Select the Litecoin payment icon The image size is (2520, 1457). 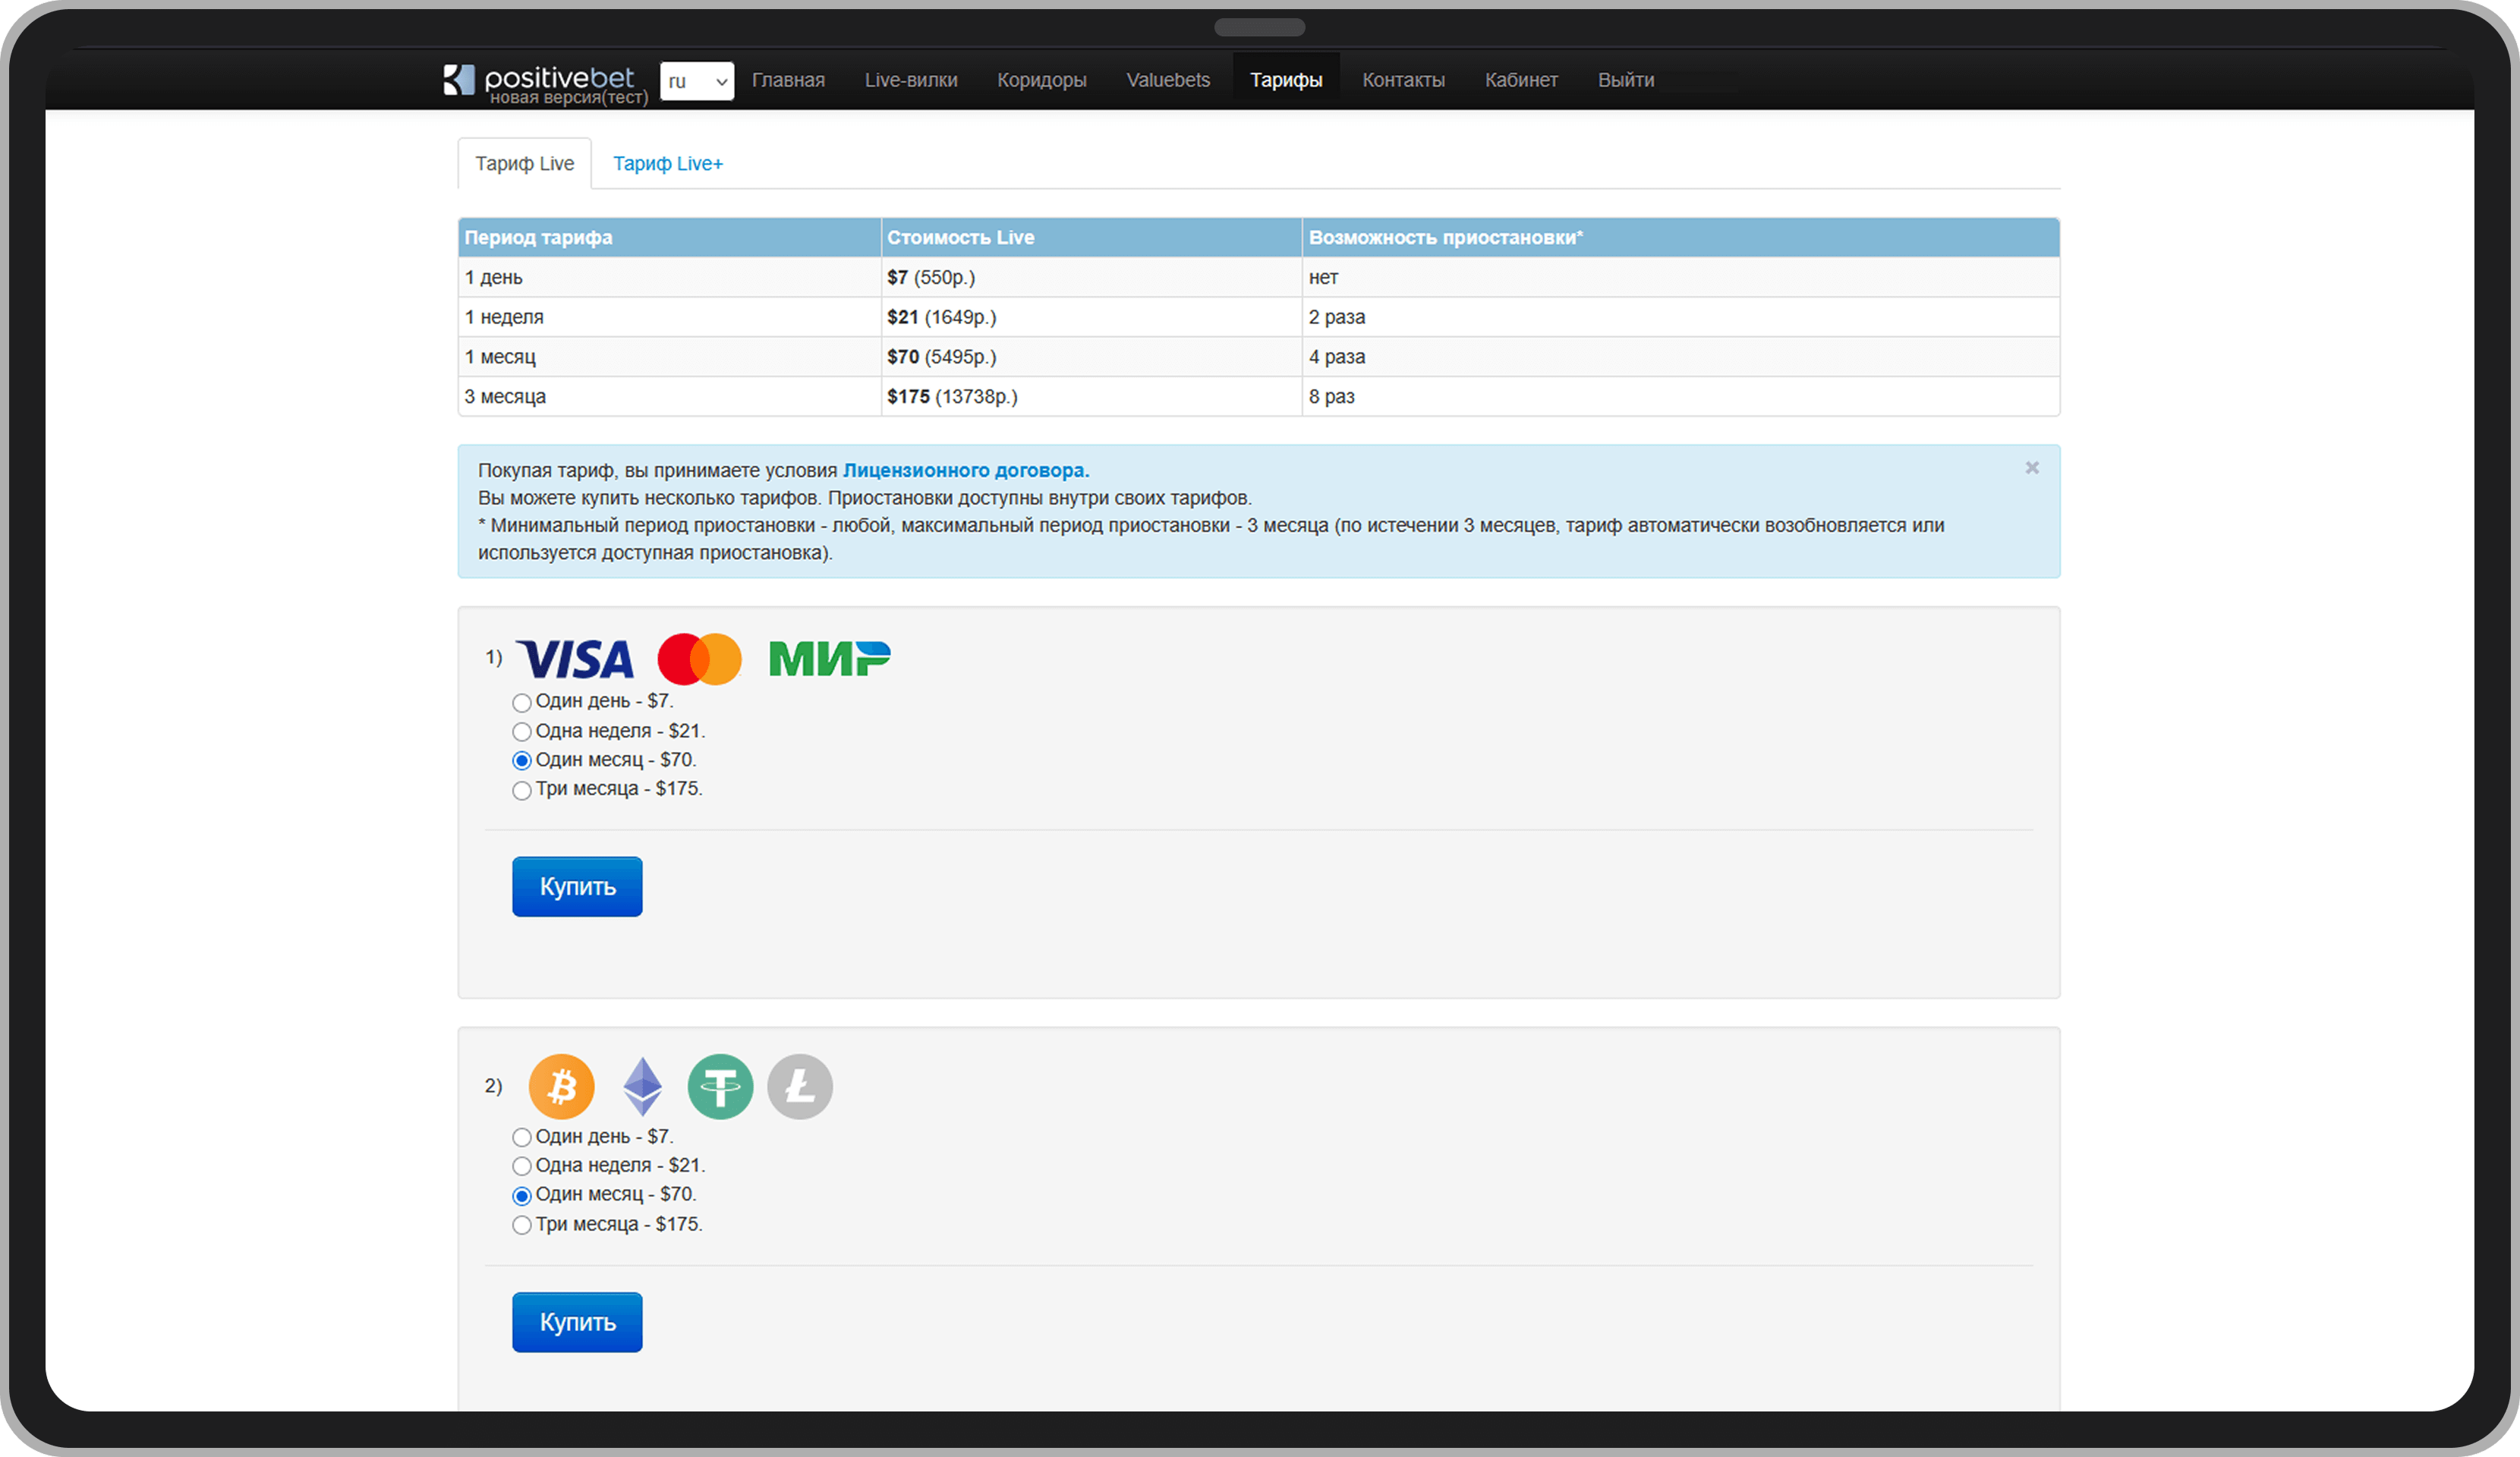[799, 1086]
